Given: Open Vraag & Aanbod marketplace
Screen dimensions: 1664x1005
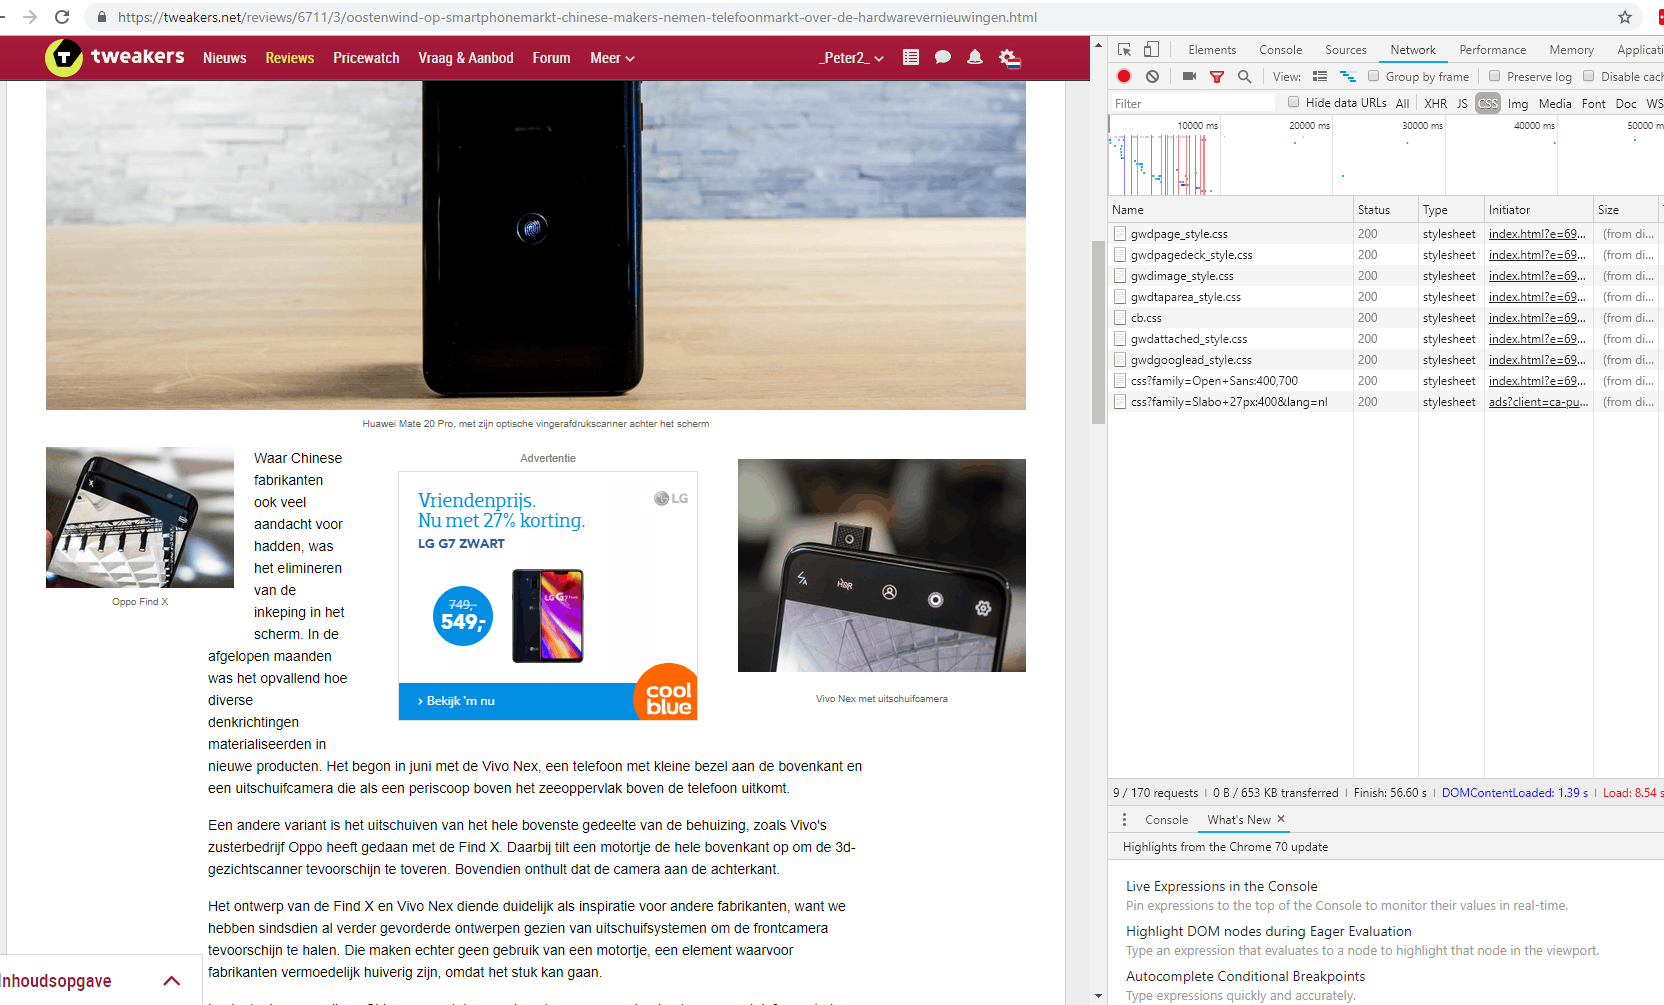Looking at the screenshot, I should pyautogui.click(x=466, y=58).
